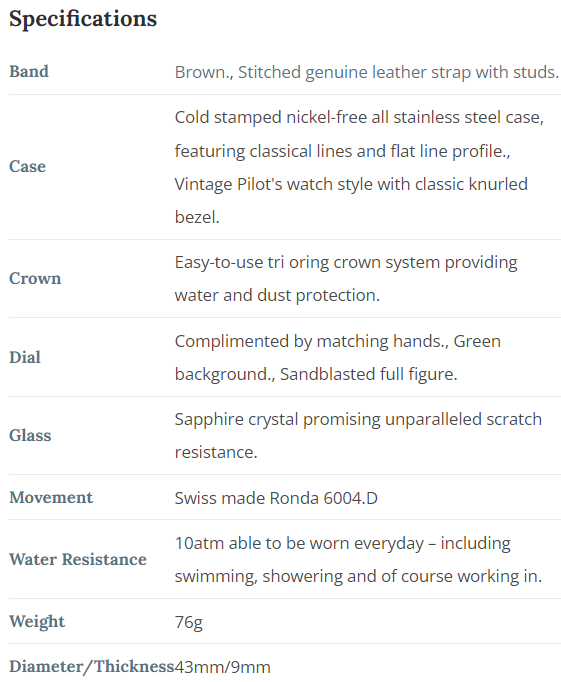Select the Crown row label
This screenshot has height=682, width=561.
point(35,278)
